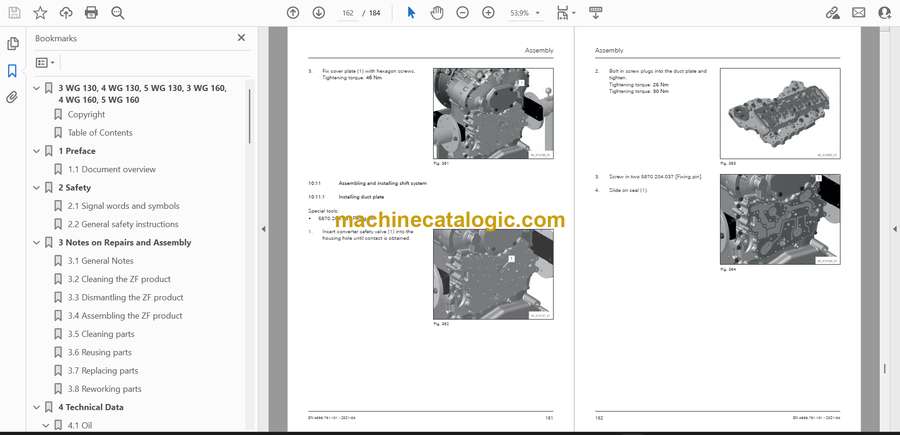This screenshot has height=435, width=900.
Task: Click heading 'Assembling and installing shift system'
Action: (x=382, y=183)
